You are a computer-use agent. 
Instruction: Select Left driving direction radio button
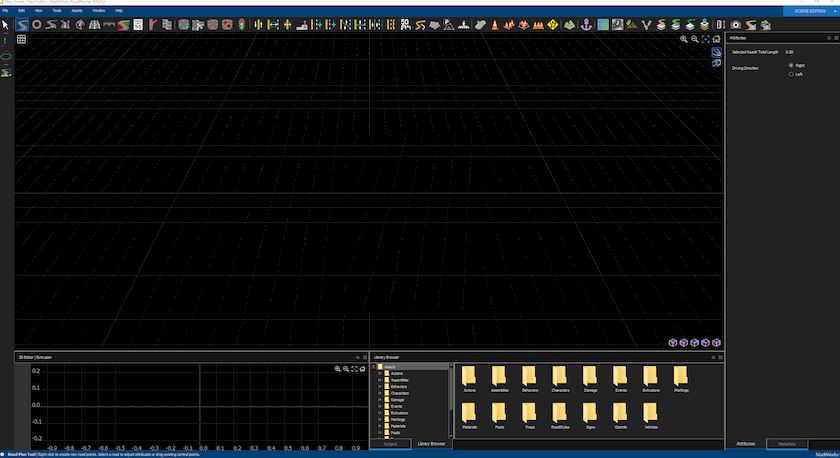point(791,74)
